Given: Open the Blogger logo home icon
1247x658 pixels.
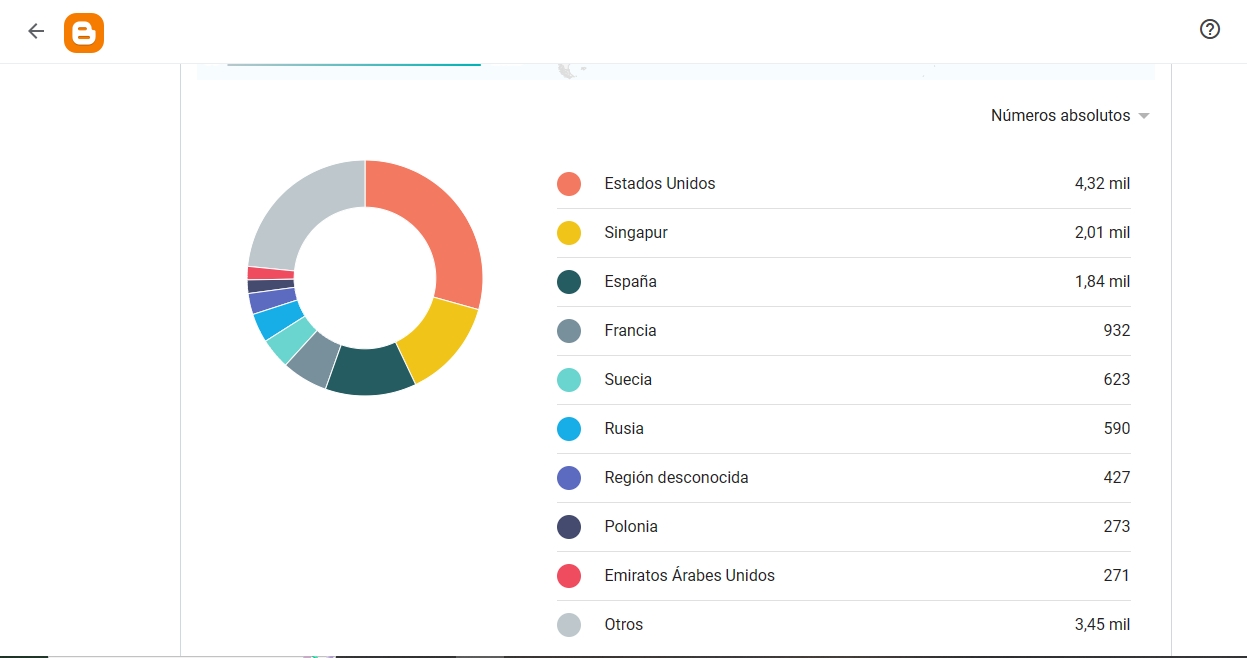Looking at the screenshot, I should [x=84, y=33].
